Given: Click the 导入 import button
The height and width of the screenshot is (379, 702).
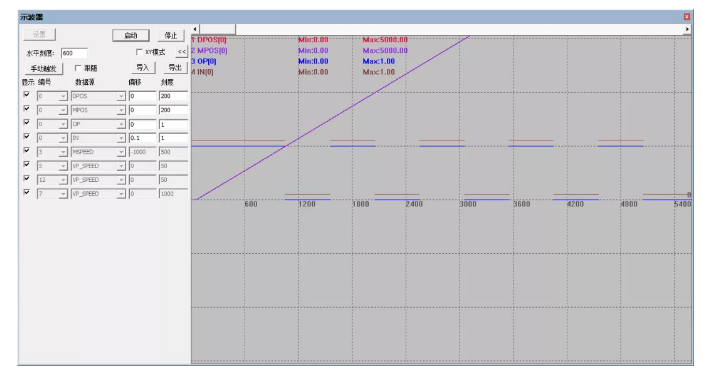Looking at the screenshot, I should (x=143, y=68).
